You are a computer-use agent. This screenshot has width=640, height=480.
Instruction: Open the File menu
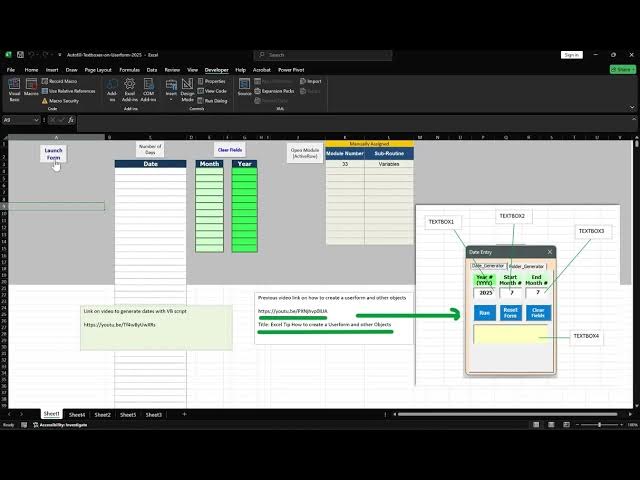[x=11, y=70]
